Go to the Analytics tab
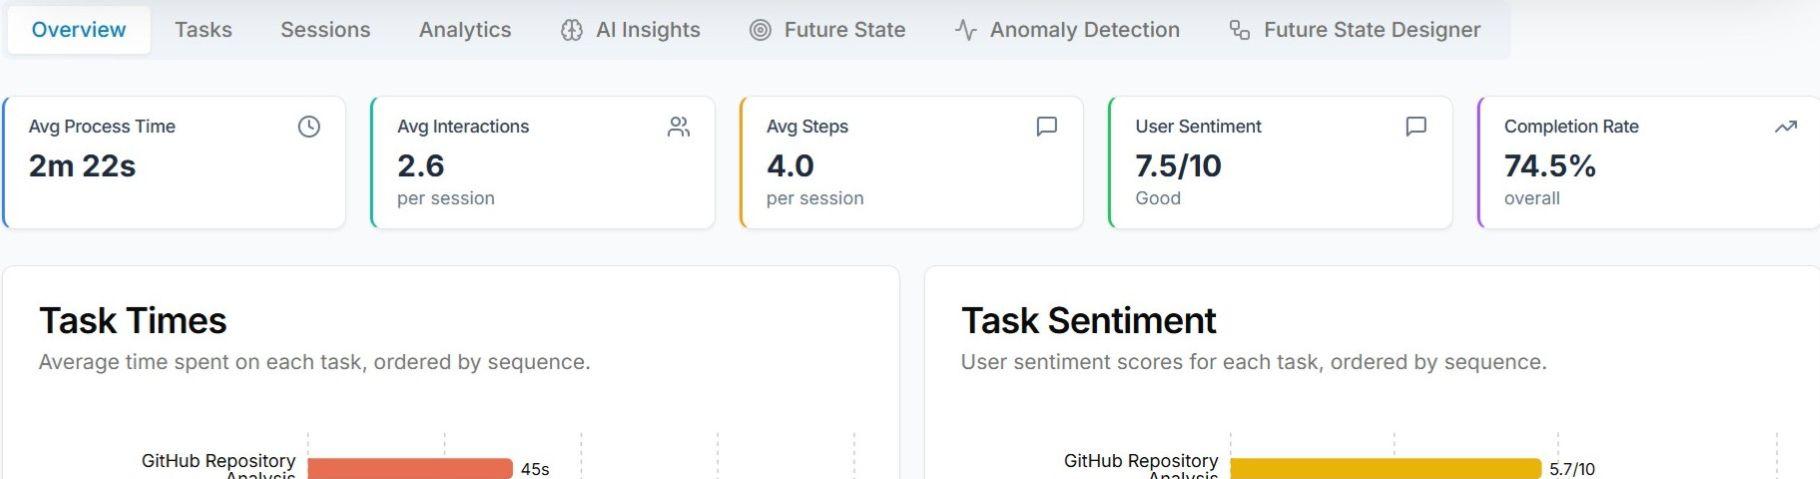This screenshot has width=1820, height=479. [x=465, y=30]
